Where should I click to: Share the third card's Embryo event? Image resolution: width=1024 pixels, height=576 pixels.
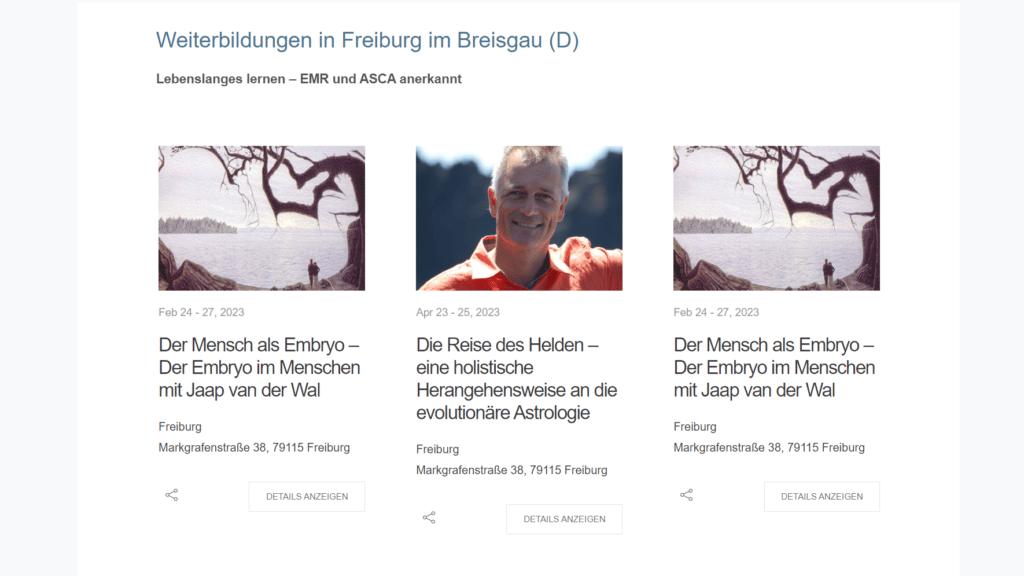686,495
